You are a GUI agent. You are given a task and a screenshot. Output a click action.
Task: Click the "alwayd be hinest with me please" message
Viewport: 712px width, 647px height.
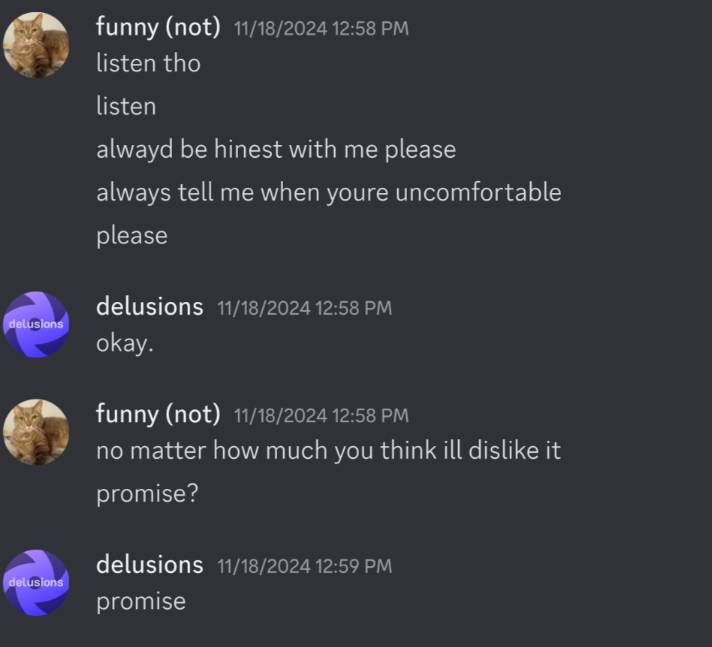point(275,150)
